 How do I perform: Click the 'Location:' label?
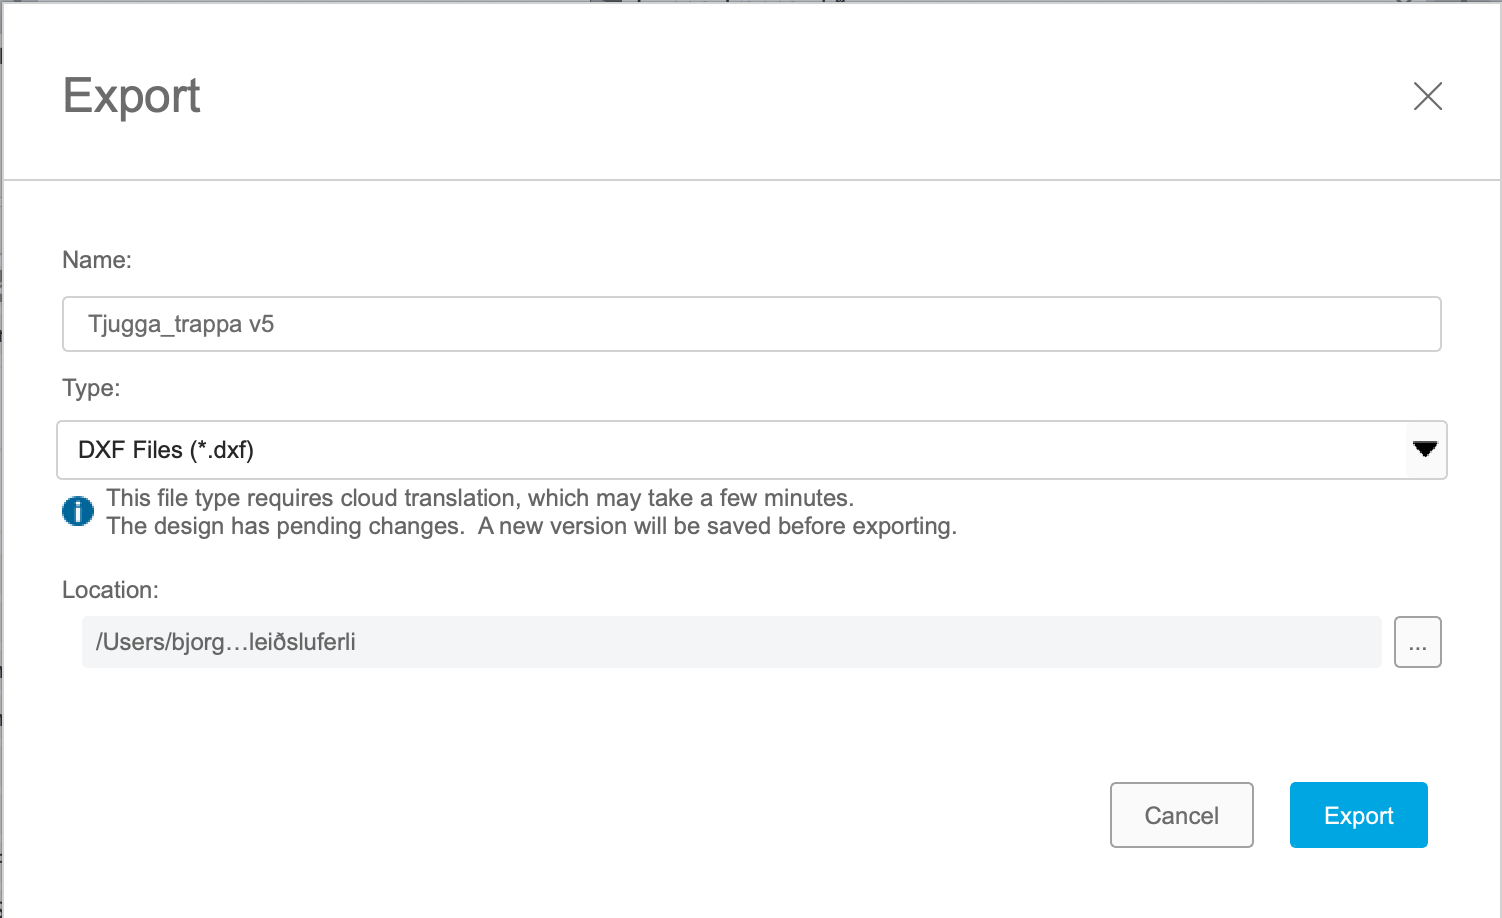(x=110, y=590)
